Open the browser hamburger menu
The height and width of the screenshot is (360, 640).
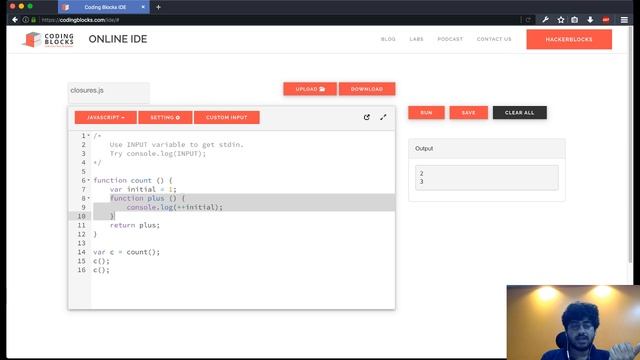[624, 20]
